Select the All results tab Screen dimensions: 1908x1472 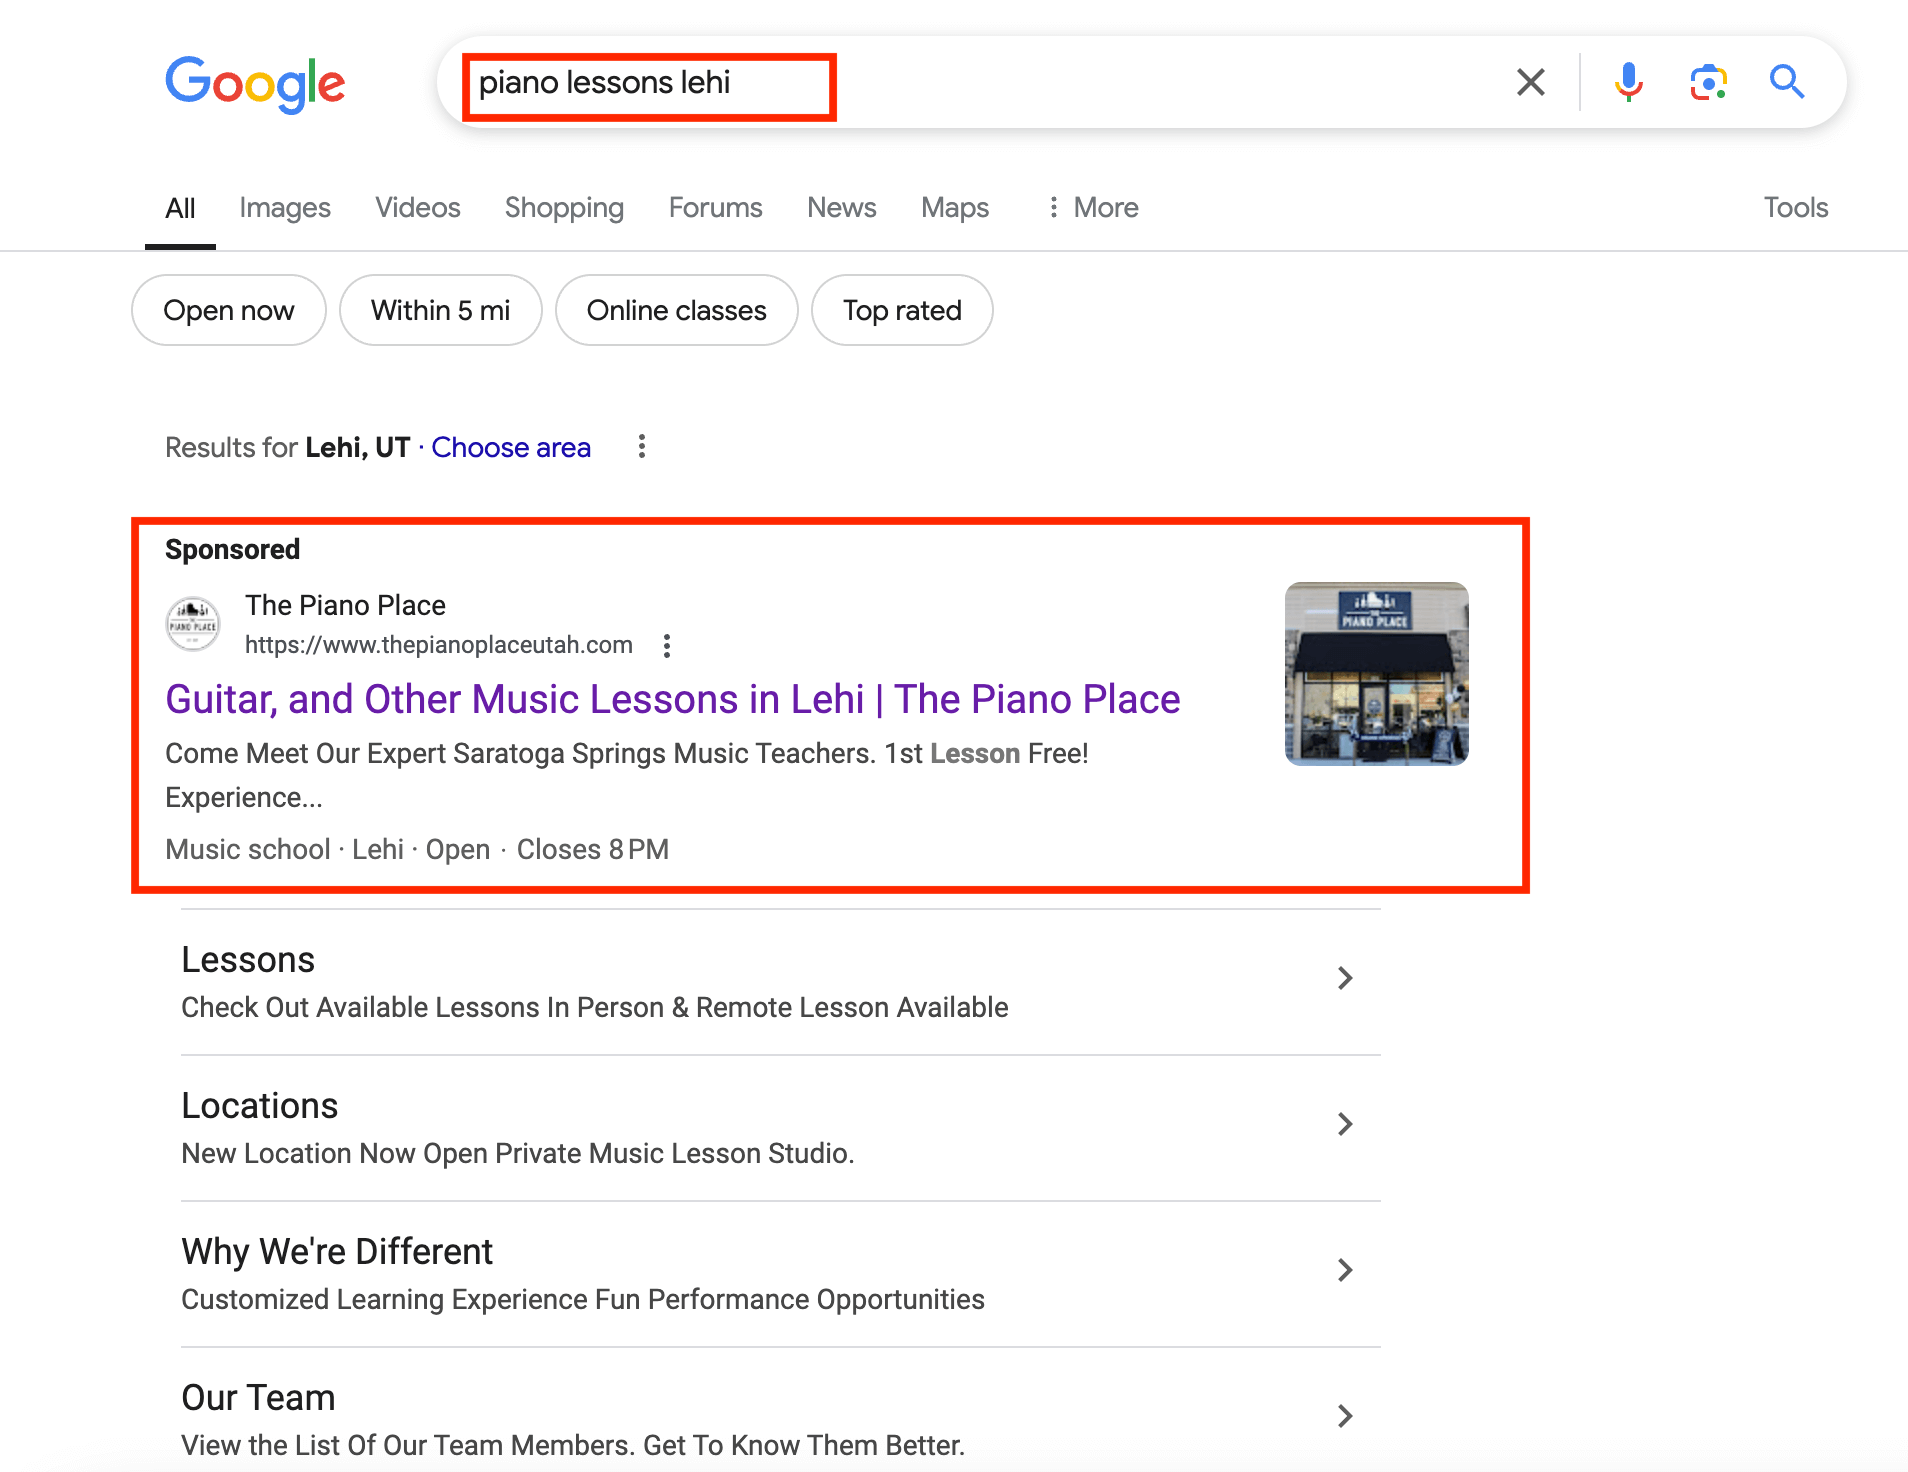click(180, 208)
